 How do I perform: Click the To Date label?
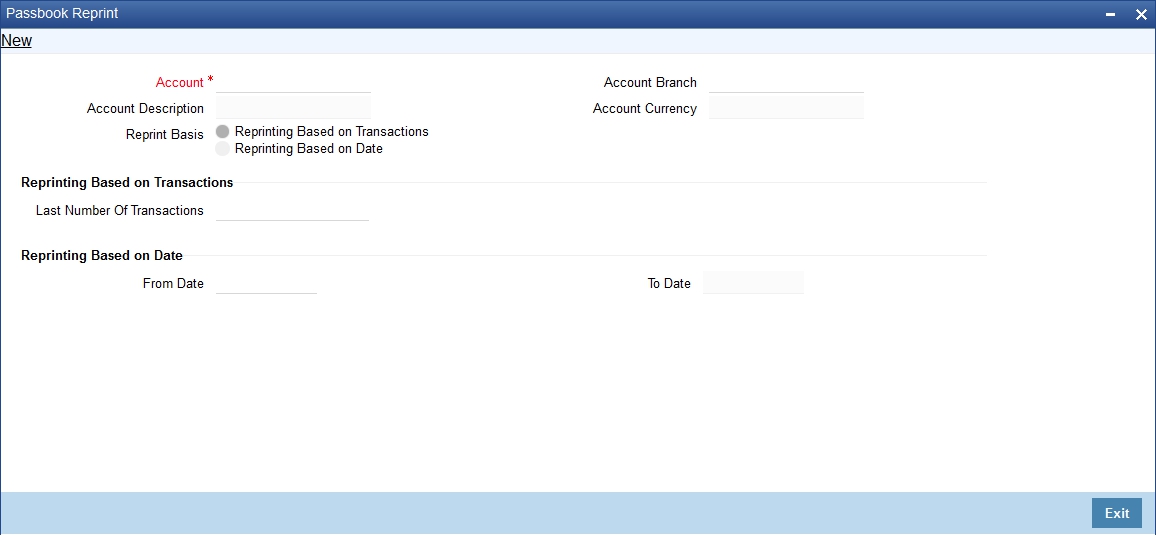669,283
